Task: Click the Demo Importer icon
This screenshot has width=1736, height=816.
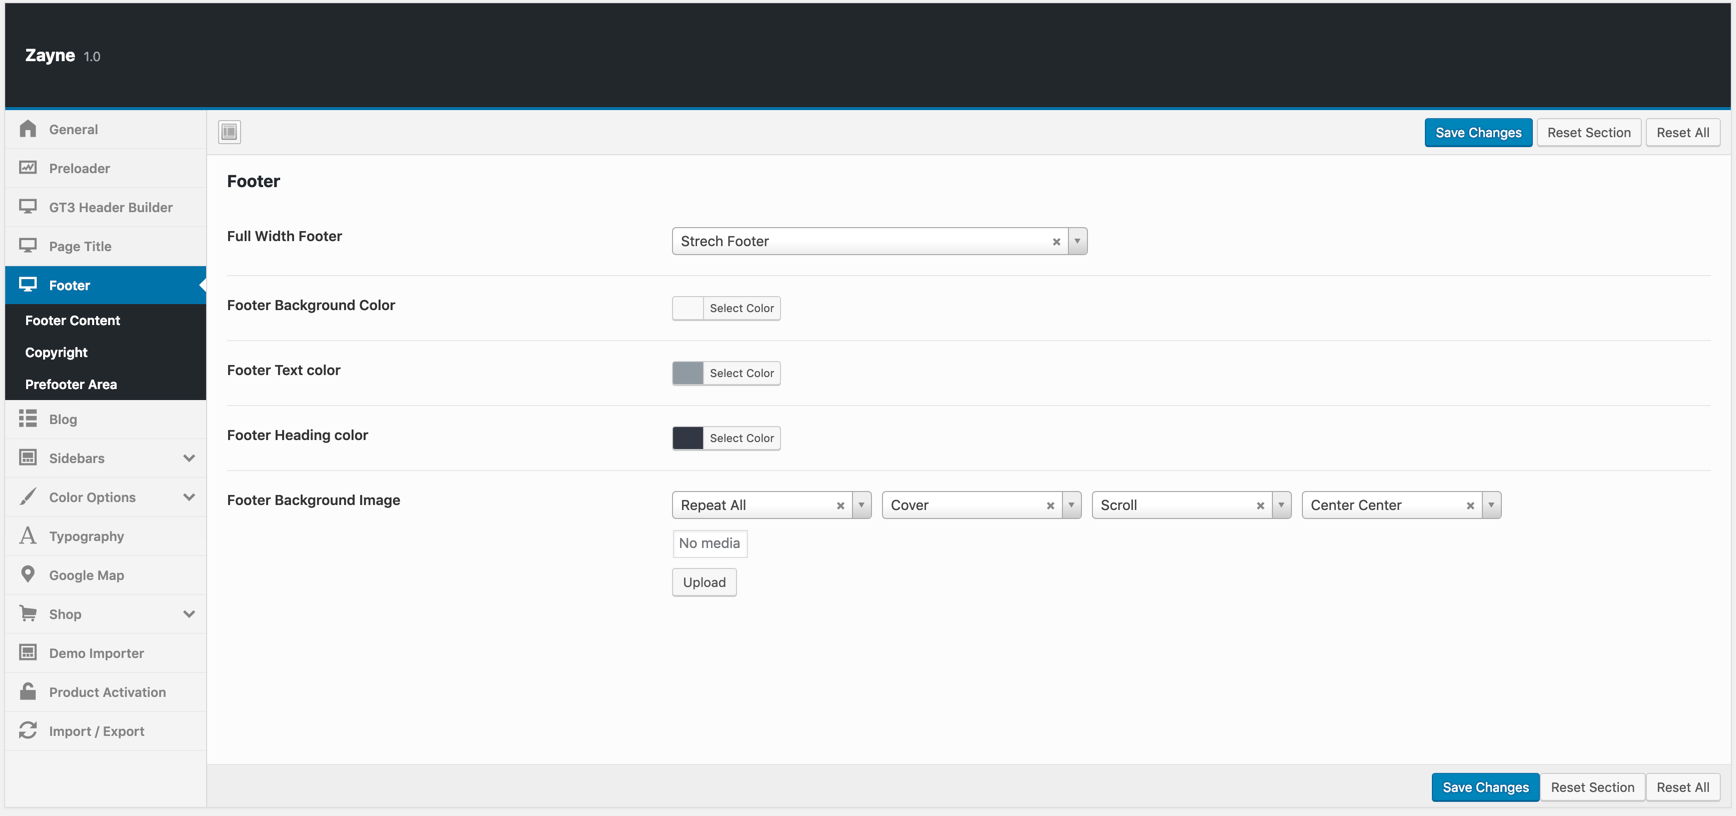Action: tap(28, 653)
